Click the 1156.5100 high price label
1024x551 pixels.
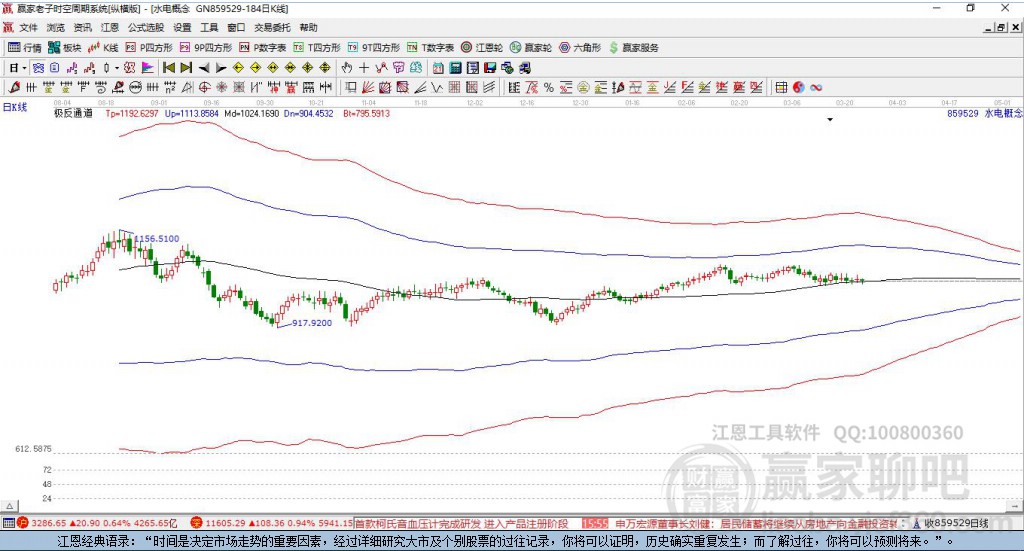[156, 239]
